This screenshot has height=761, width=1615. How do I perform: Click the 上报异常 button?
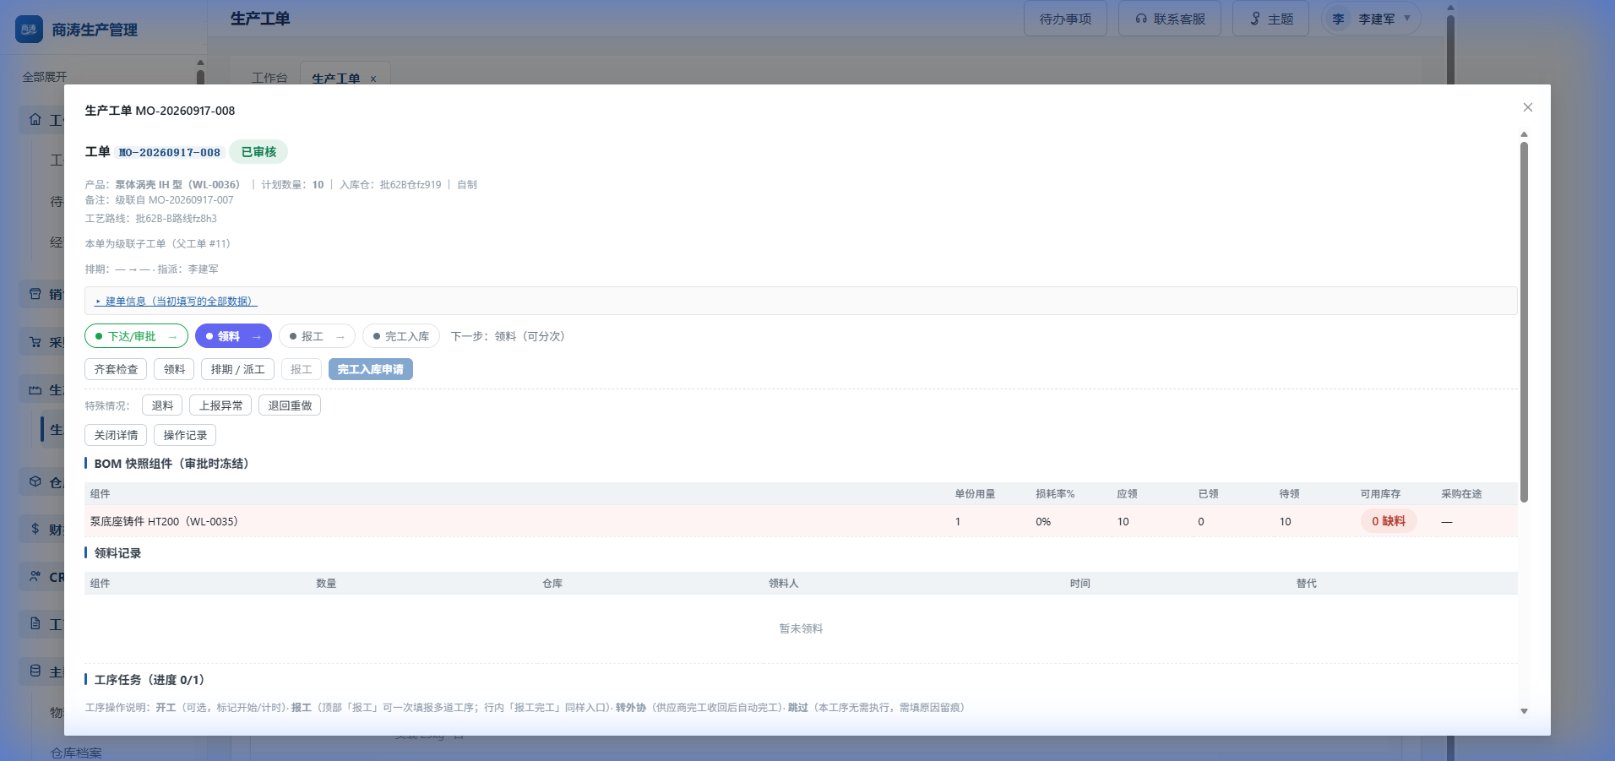220,405
